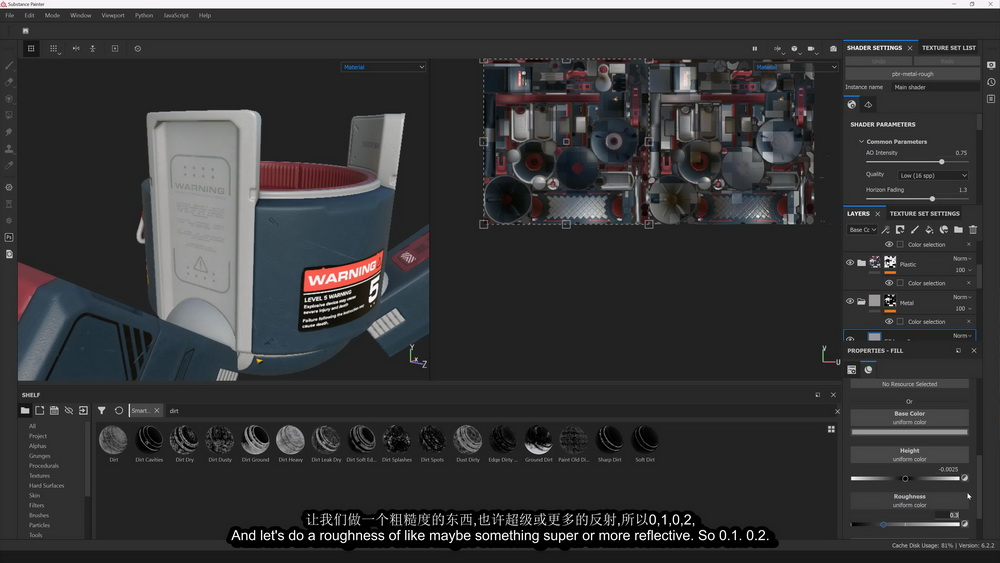The height and width of the screenshot is (563, 1000).
Task: Click the Base Color gray swatch bar
Action: 909,432
